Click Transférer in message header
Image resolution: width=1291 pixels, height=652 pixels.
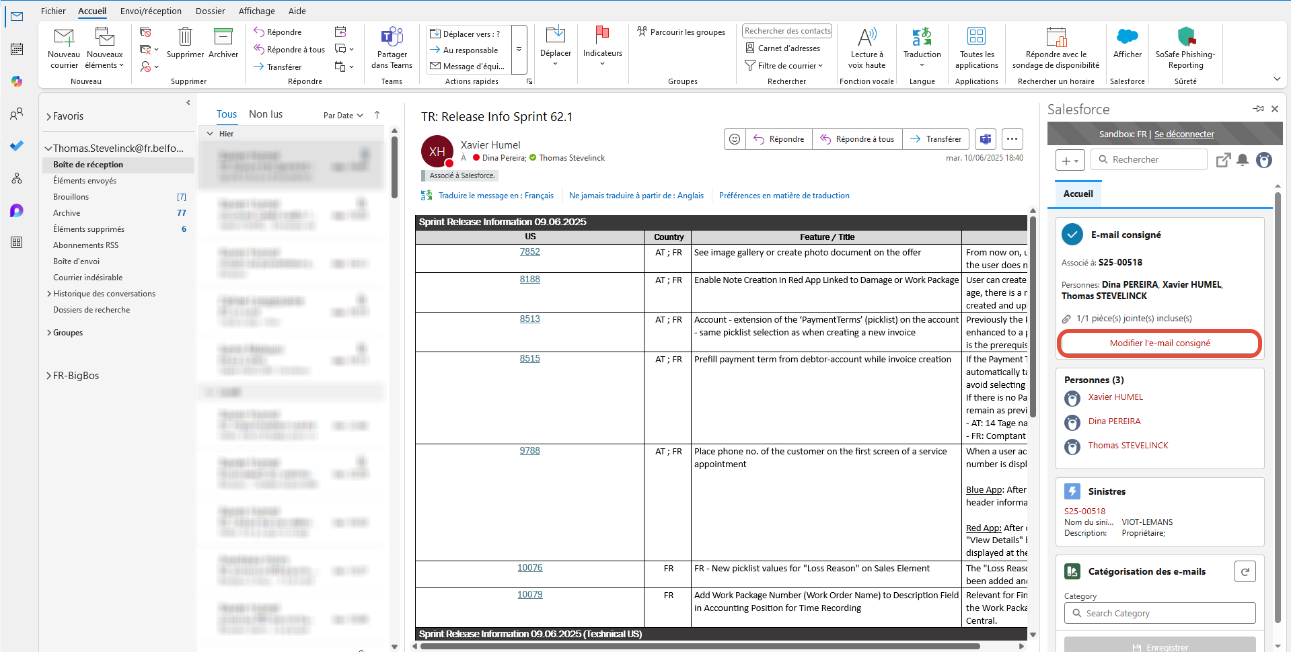(935, 139)
